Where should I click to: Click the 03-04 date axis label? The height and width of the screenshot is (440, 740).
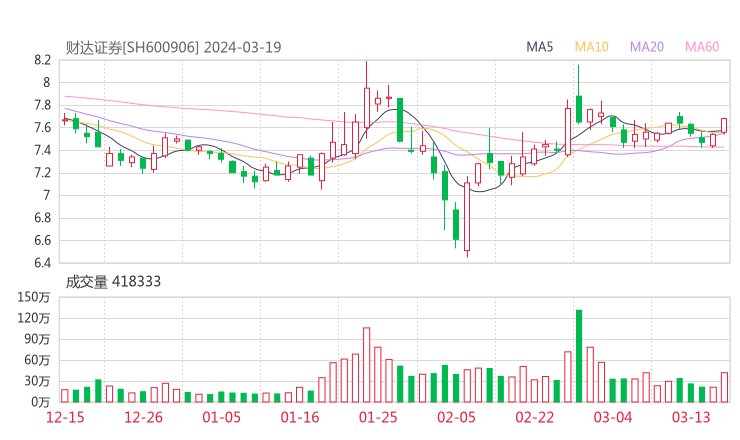coord(613,417)
